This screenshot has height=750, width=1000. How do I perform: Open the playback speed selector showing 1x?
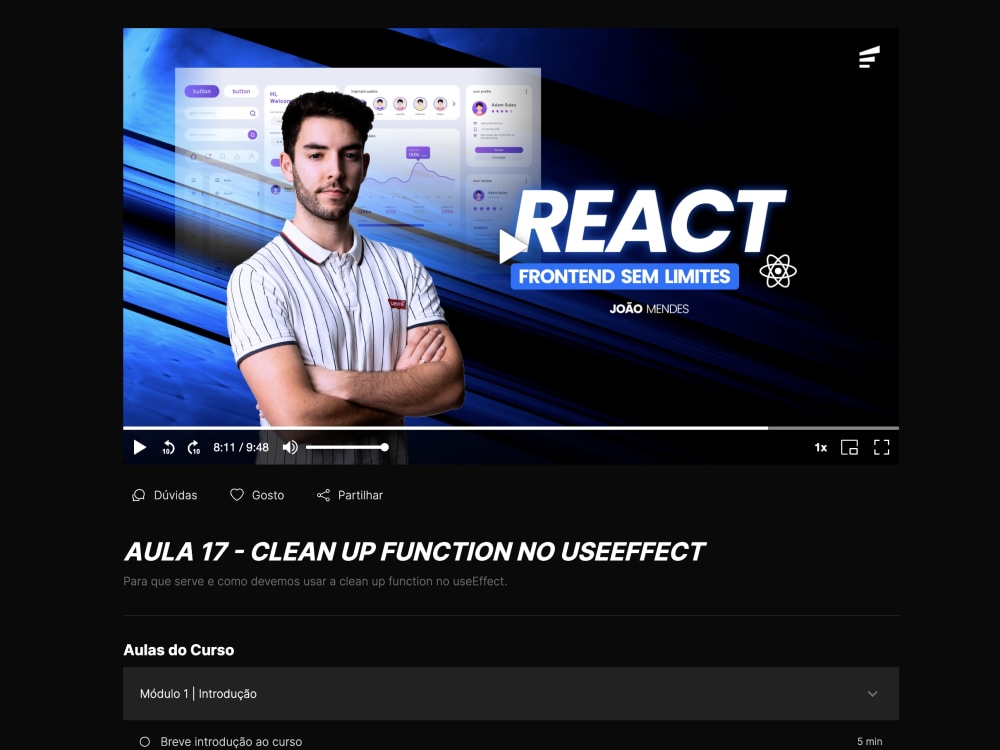pos(820,447)
